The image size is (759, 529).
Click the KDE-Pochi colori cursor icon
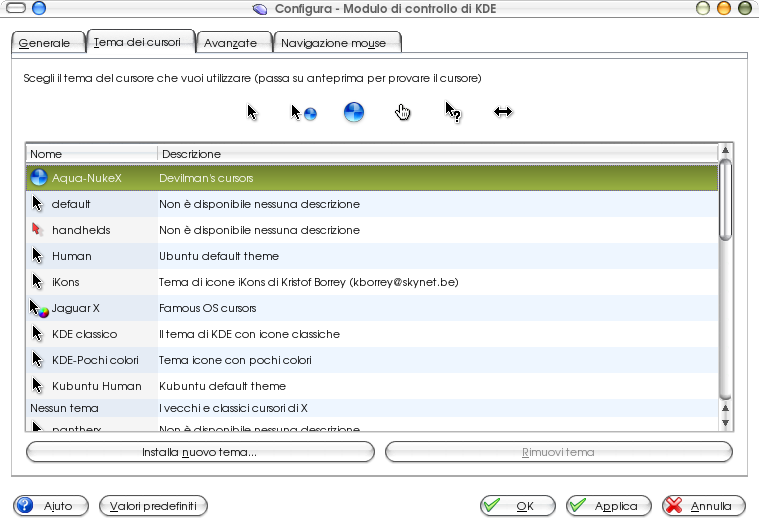pos(37,360)
